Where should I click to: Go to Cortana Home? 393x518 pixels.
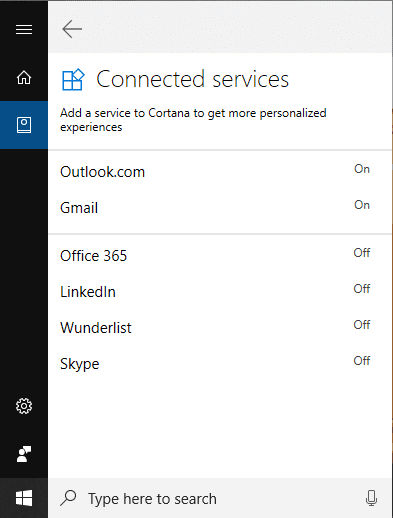[24, 77]
